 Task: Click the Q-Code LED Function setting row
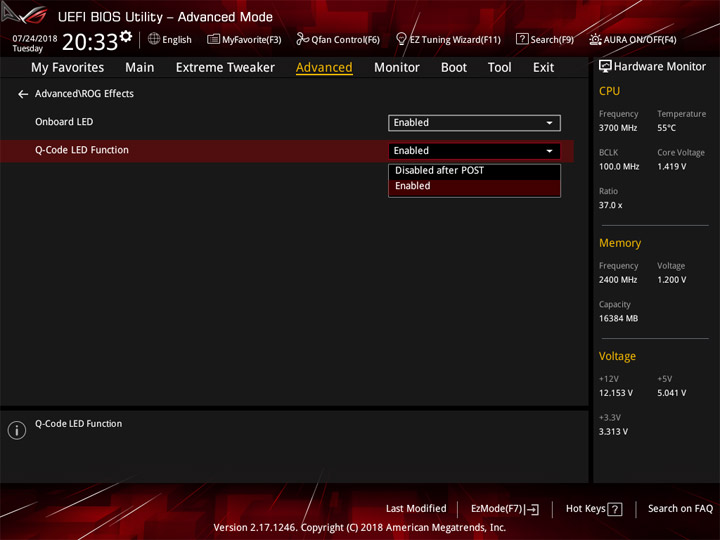coord(287,151)
